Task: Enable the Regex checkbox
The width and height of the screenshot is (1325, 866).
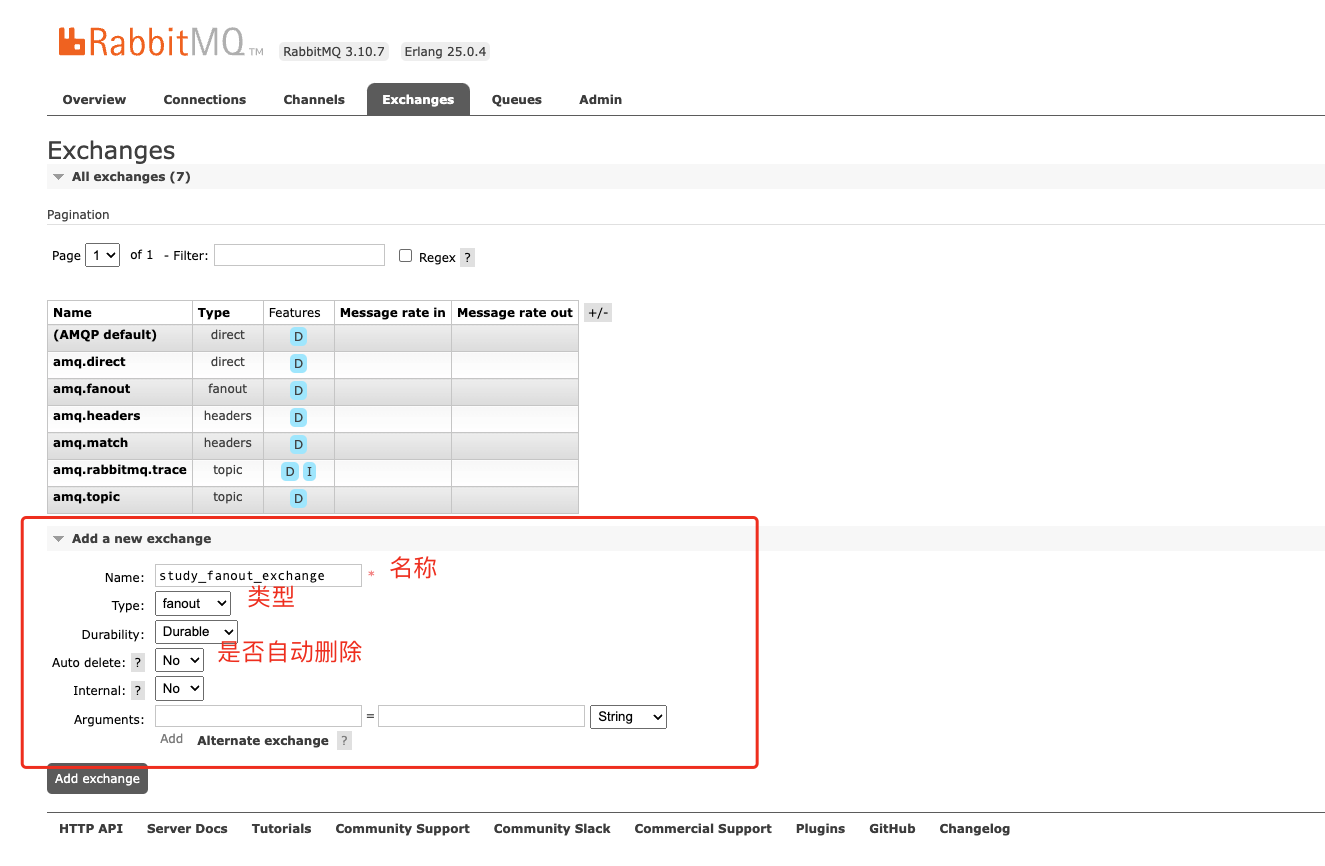Action: (405, 256)
